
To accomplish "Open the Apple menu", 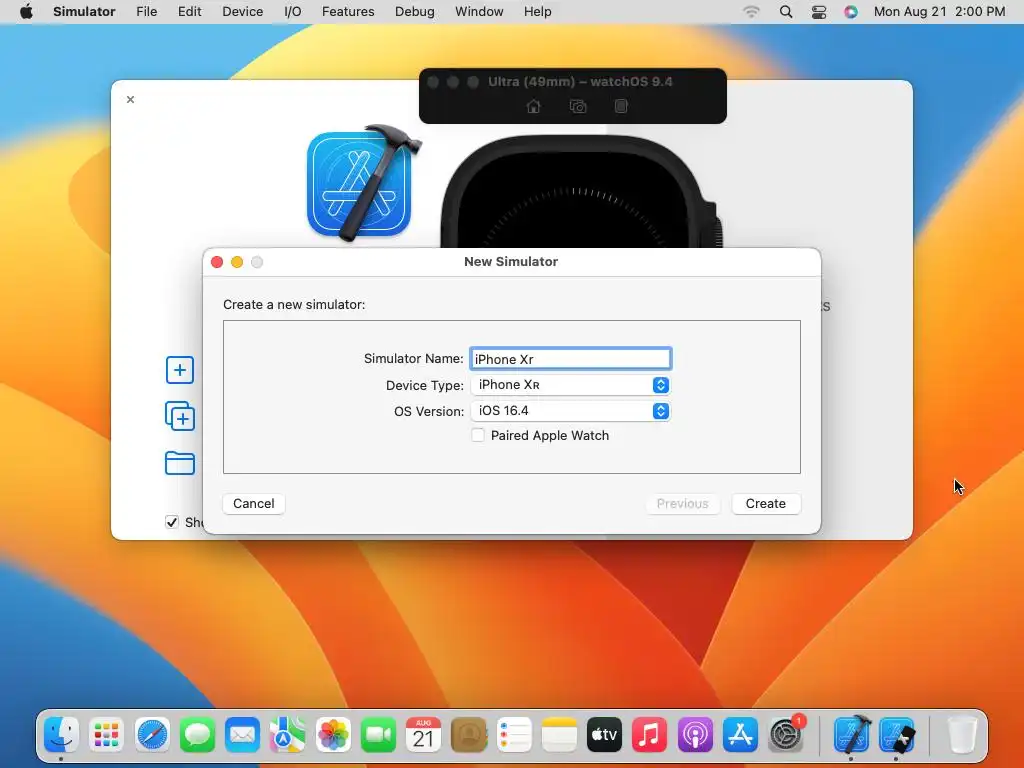I will (x=26, y=12).
